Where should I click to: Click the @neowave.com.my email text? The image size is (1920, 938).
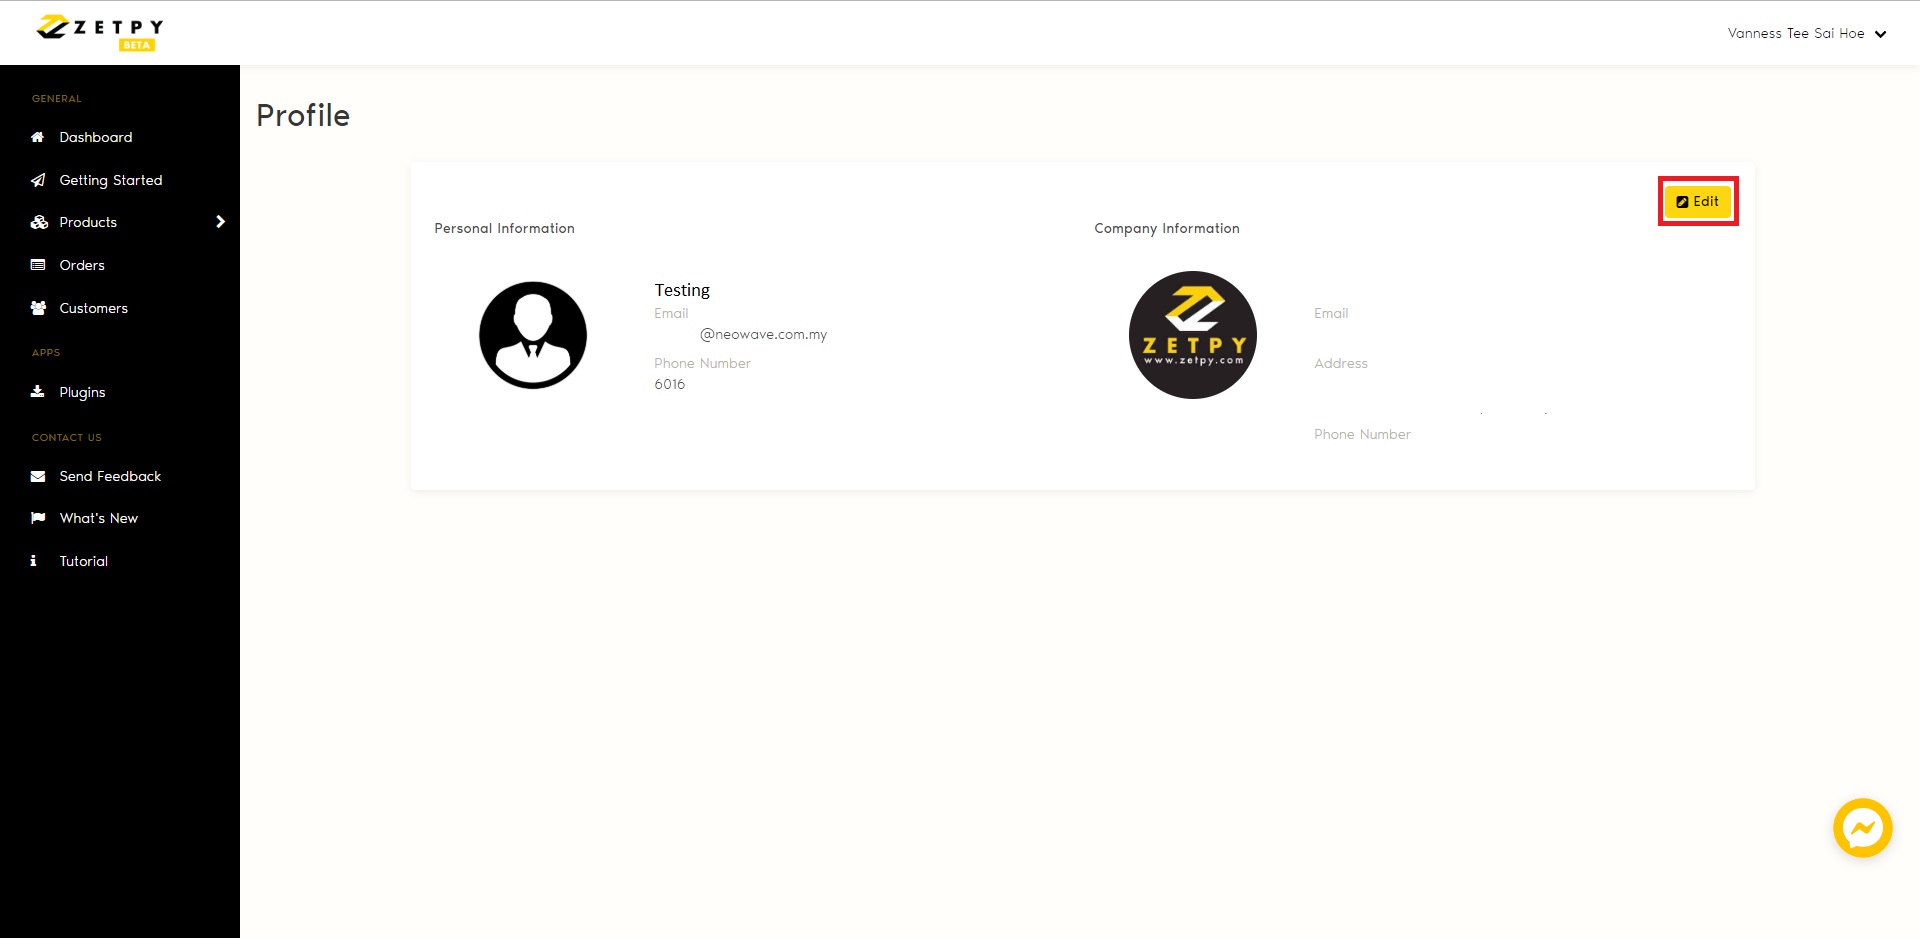click(x=764, y=334)
